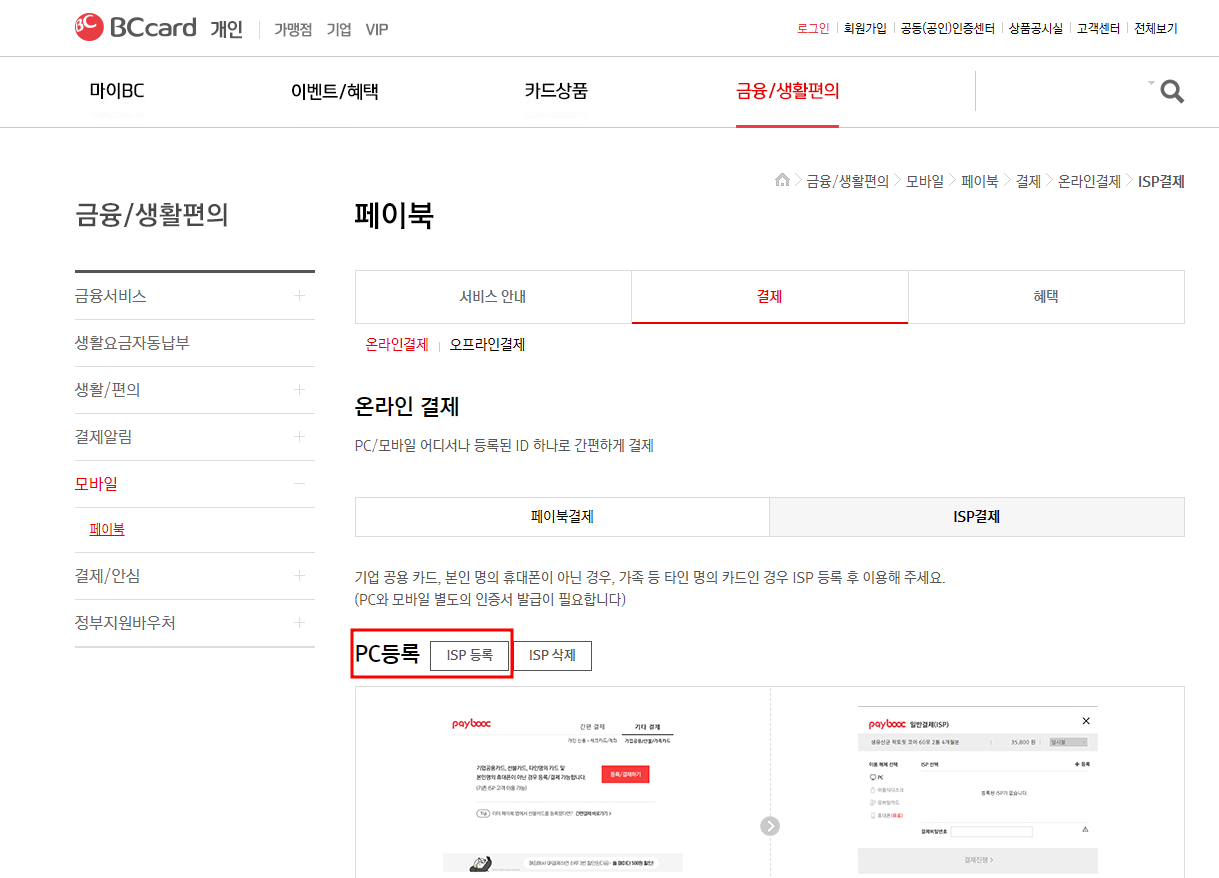Image resolution: width=1219 pixels, height=878 pixels.
Task: Open the 카드상품 main menu
Action: [x=556, y=91]
